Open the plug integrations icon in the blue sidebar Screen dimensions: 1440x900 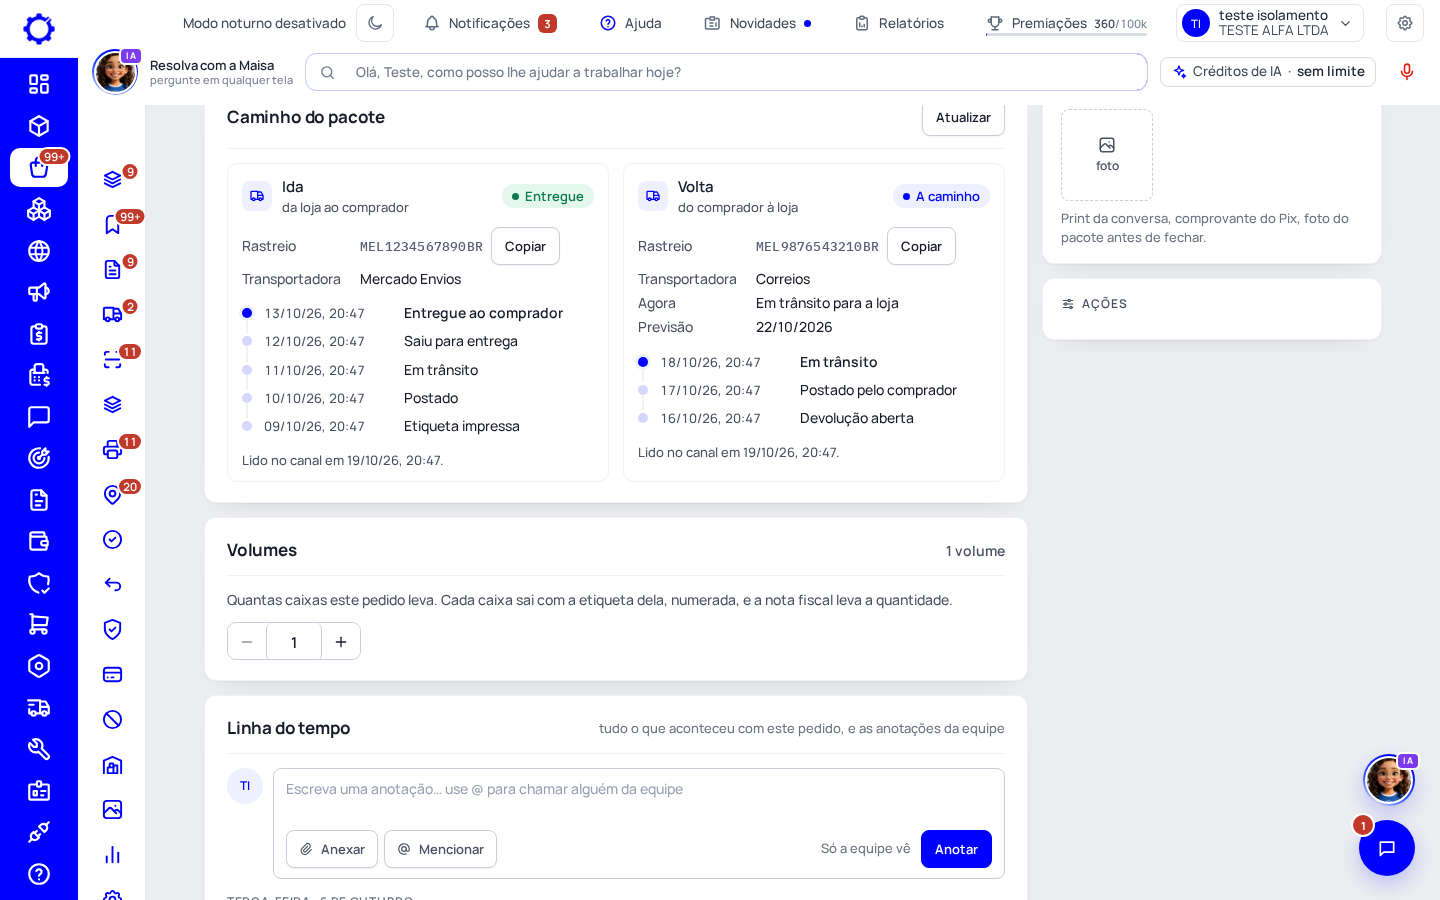39,832
